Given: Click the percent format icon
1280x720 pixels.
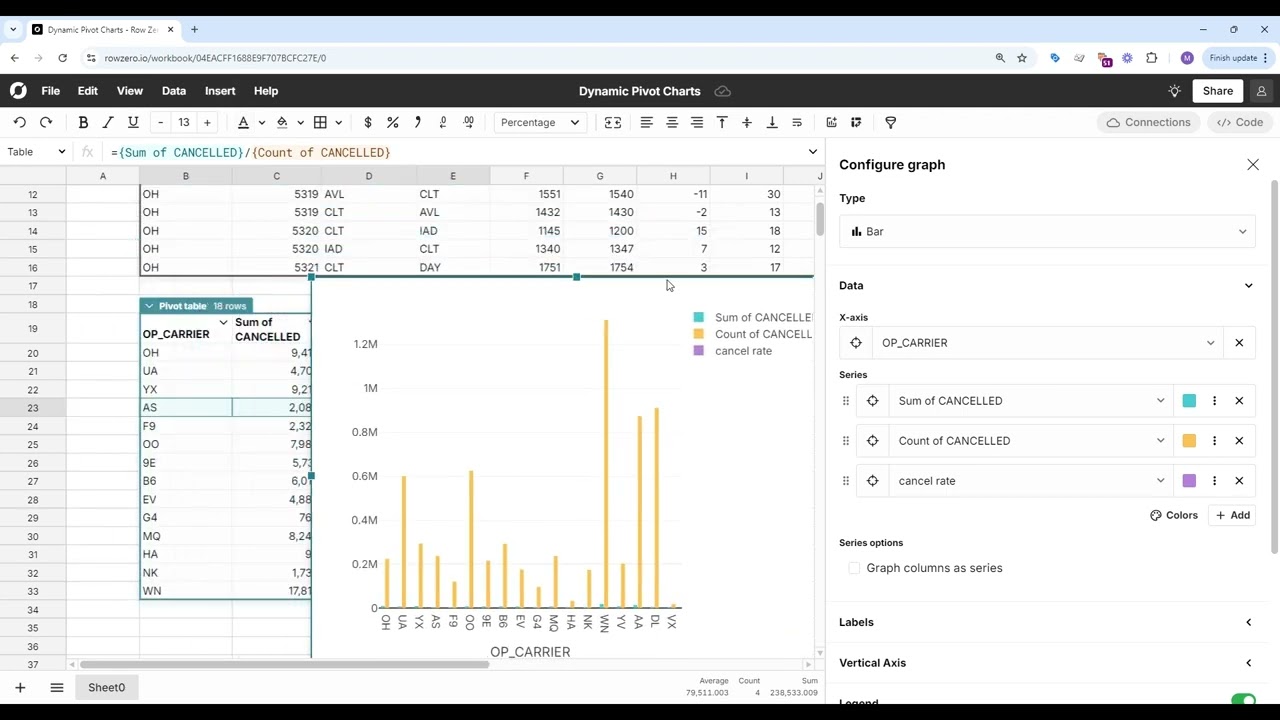Looking at the screenshot, I should tap(393, 122).
